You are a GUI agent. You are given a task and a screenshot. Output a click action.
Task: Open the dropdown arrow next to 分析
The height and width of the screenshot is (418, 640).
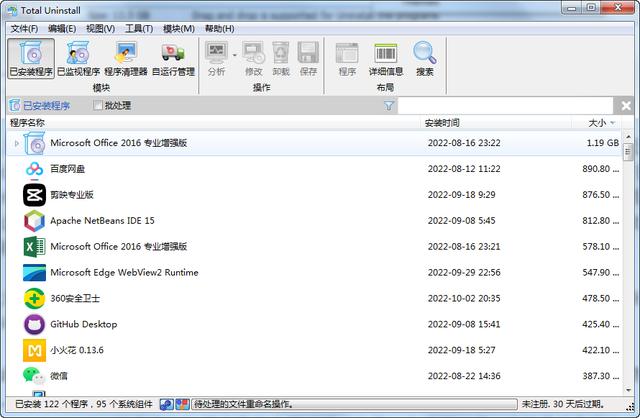(x=235, y=55)
